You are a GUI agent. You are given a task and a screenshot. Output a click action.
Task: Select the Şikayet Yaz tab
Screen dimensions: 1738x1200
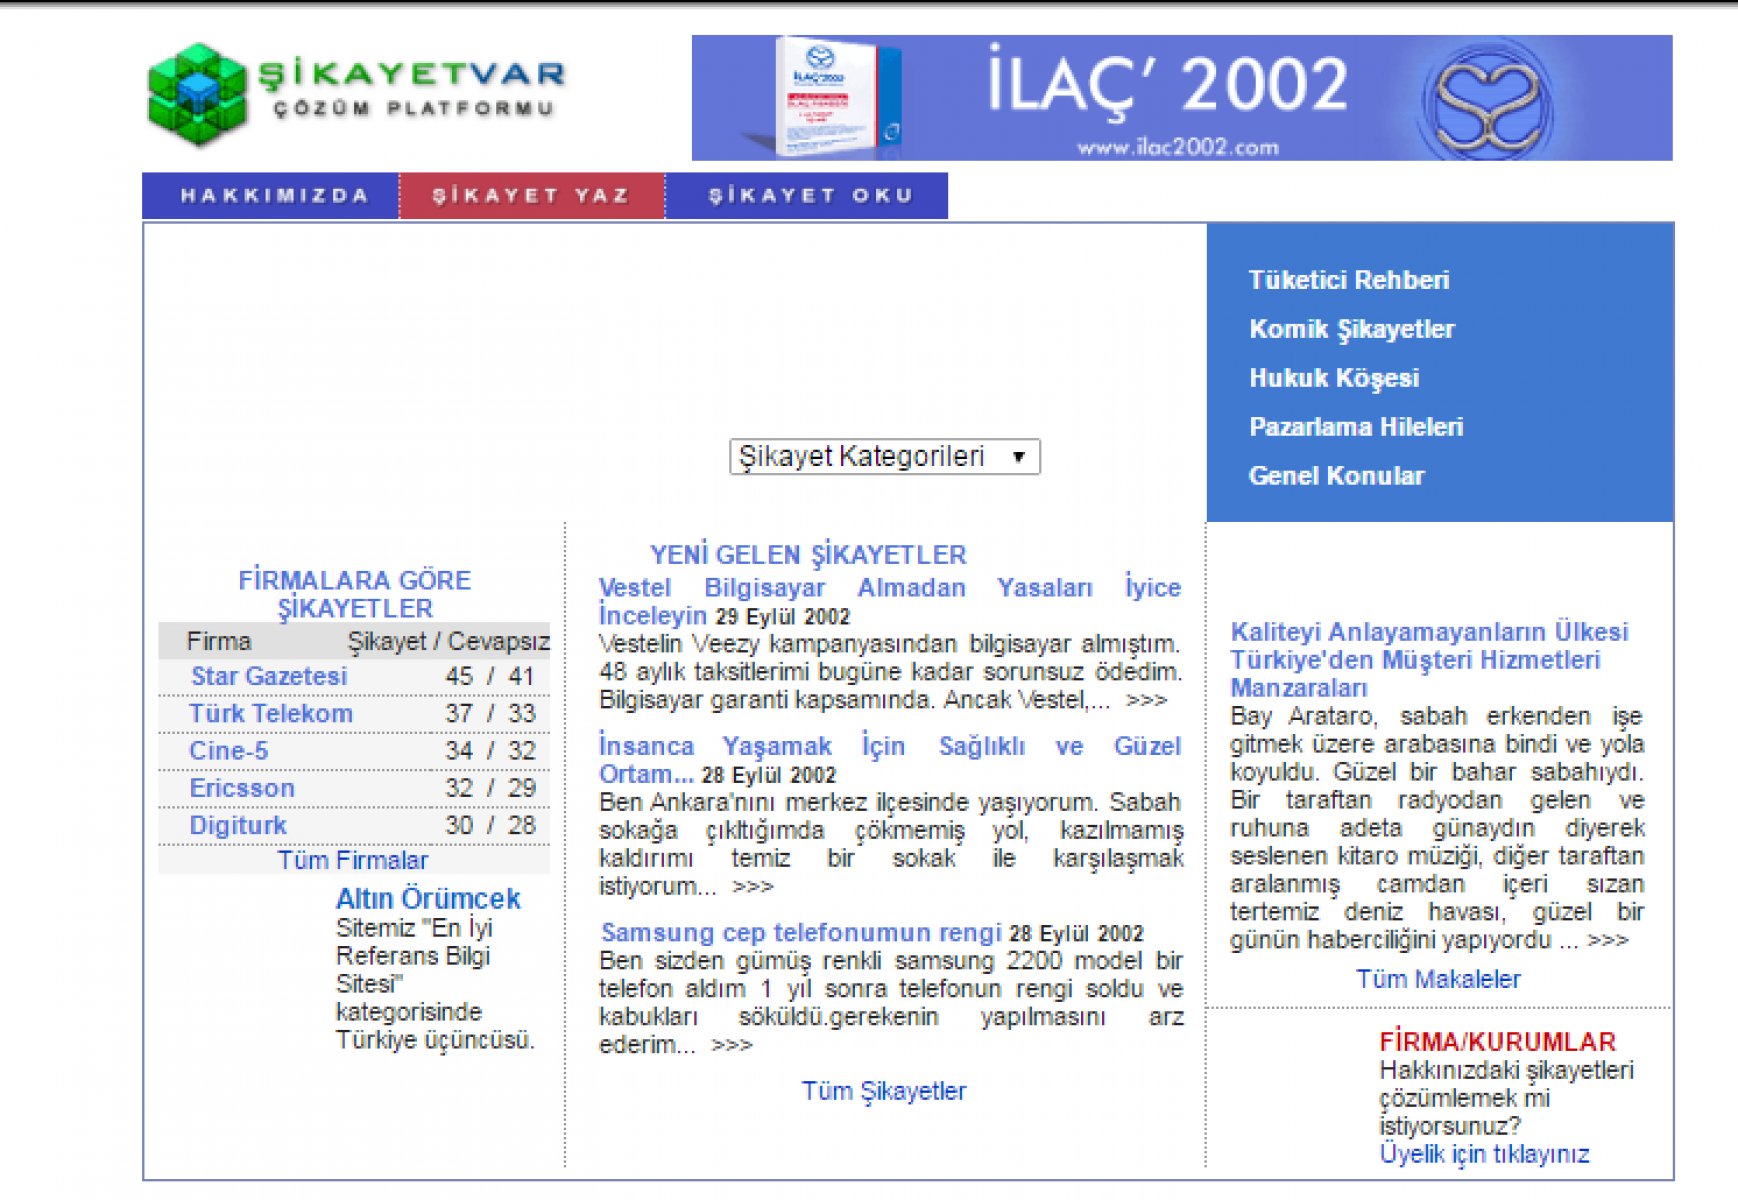click(x=531, y=196)
